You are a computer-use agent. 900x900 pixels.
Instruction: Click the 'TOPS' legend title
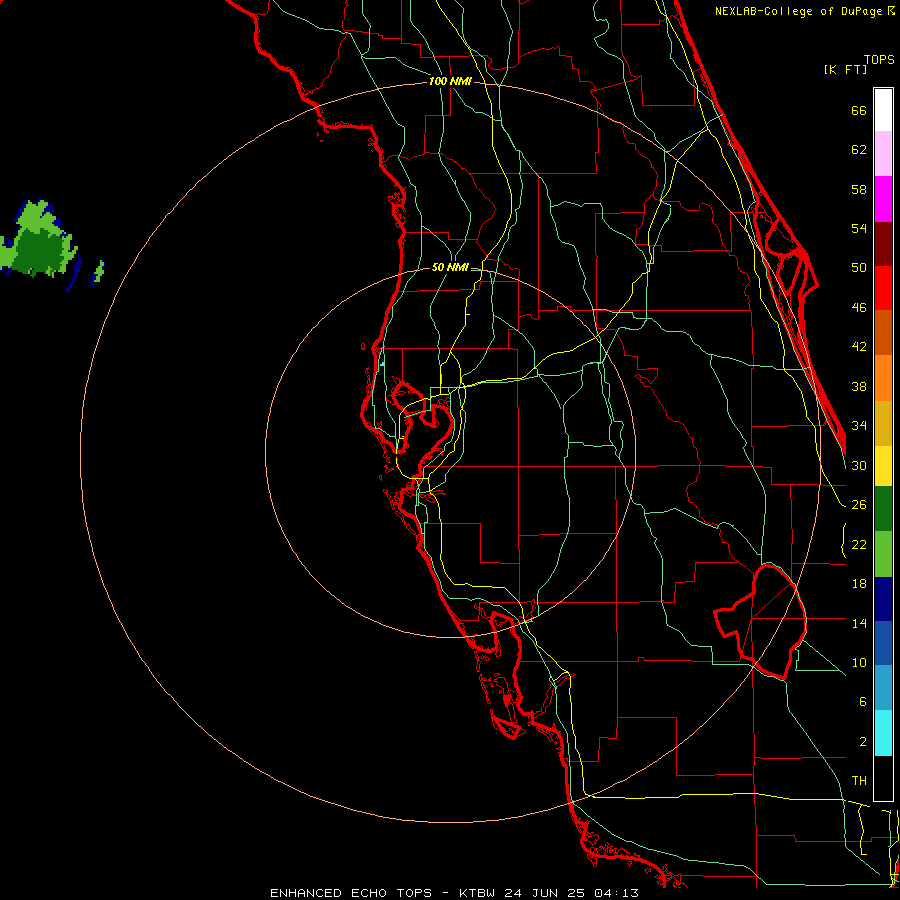[879, 60]
